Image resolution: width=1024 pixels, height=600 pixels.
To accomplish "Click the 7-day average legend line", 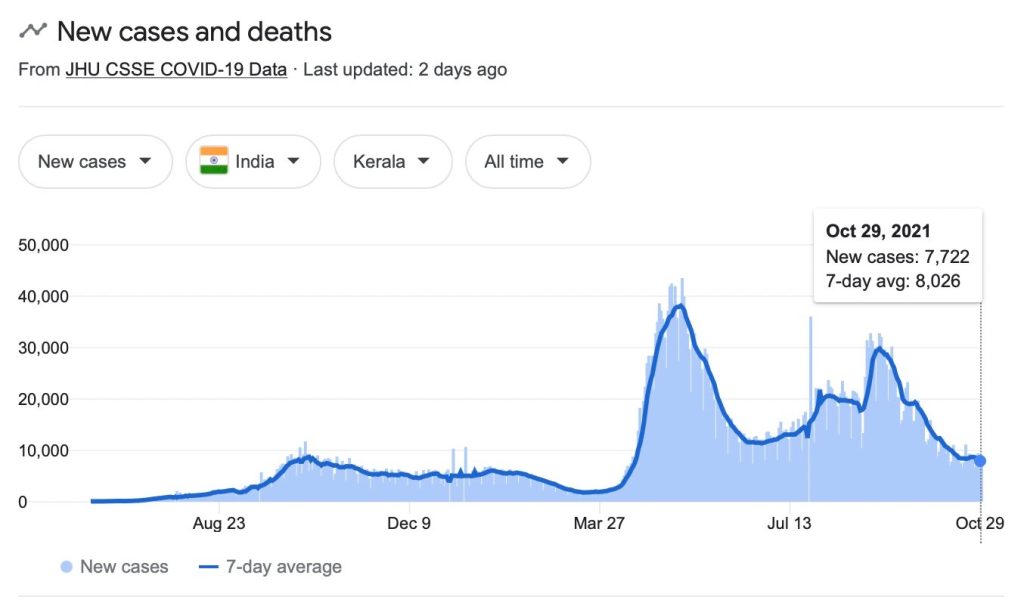I will coord(209,567).
